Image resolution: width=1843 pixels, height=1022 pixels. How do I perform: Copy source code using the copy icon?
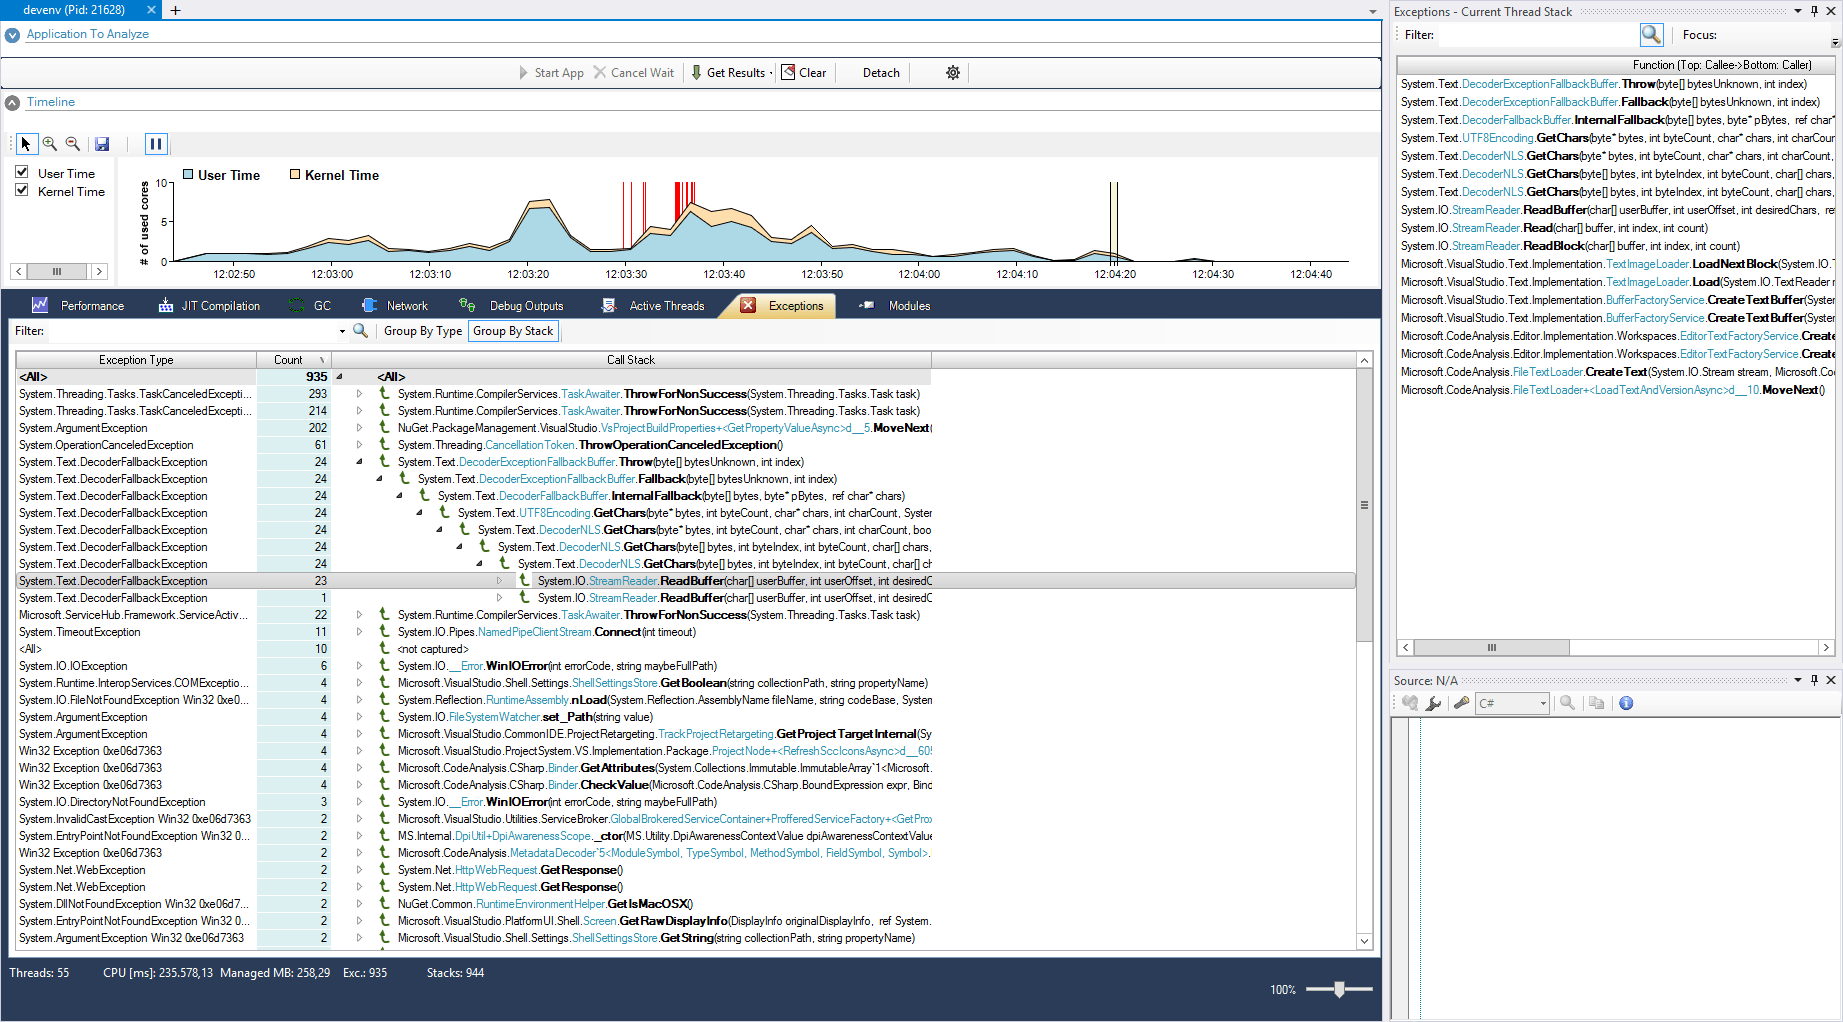(x=1596, y=703)
